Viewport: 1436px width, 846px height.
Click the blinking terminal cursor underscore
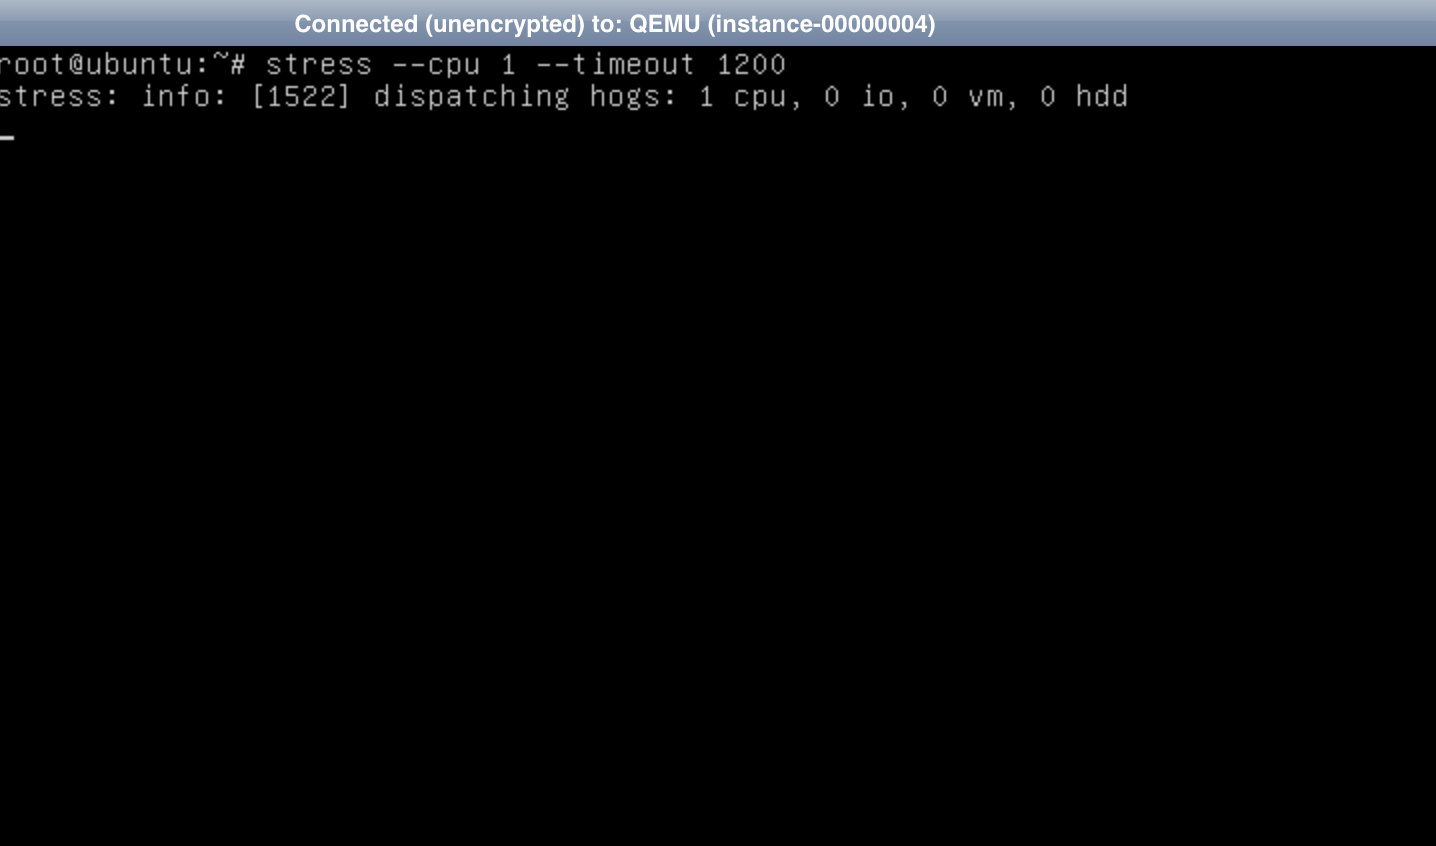(x=7, y=138)
